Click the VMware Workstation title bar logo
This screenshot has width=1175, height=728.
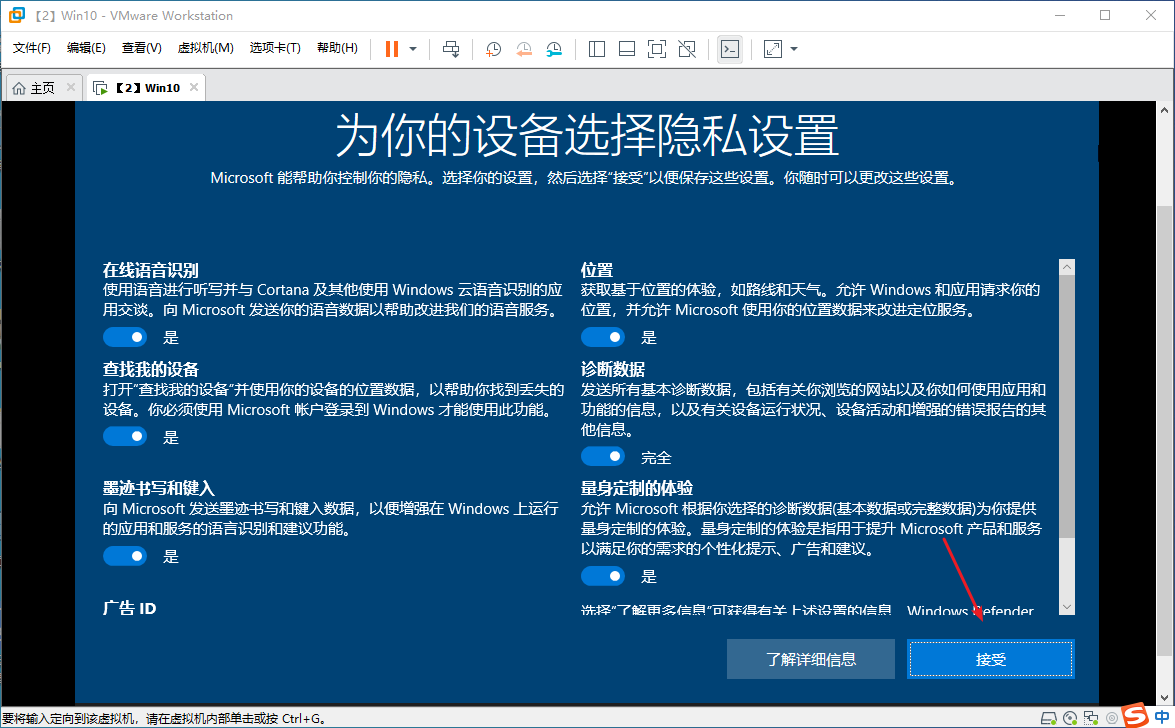point(16,15)
